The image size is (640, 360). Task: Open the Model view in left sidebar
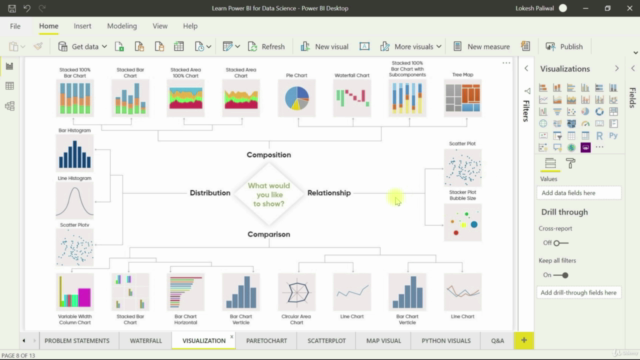tap(9, 106)
